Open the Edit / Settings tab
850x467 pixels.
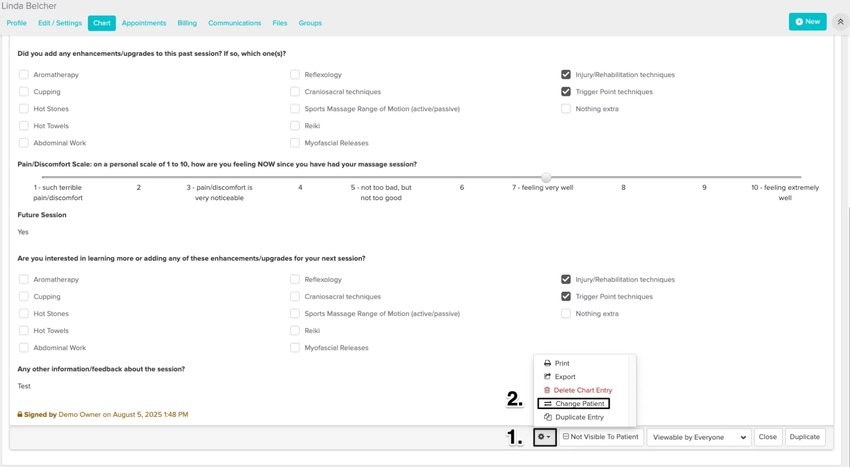click(60, 23)
